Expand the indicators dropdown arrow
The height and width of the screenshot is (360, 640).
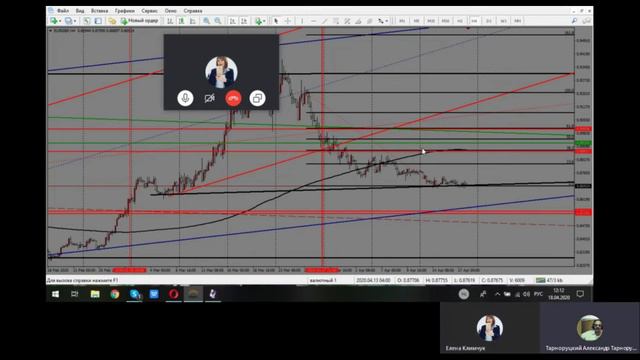[264, 21]
